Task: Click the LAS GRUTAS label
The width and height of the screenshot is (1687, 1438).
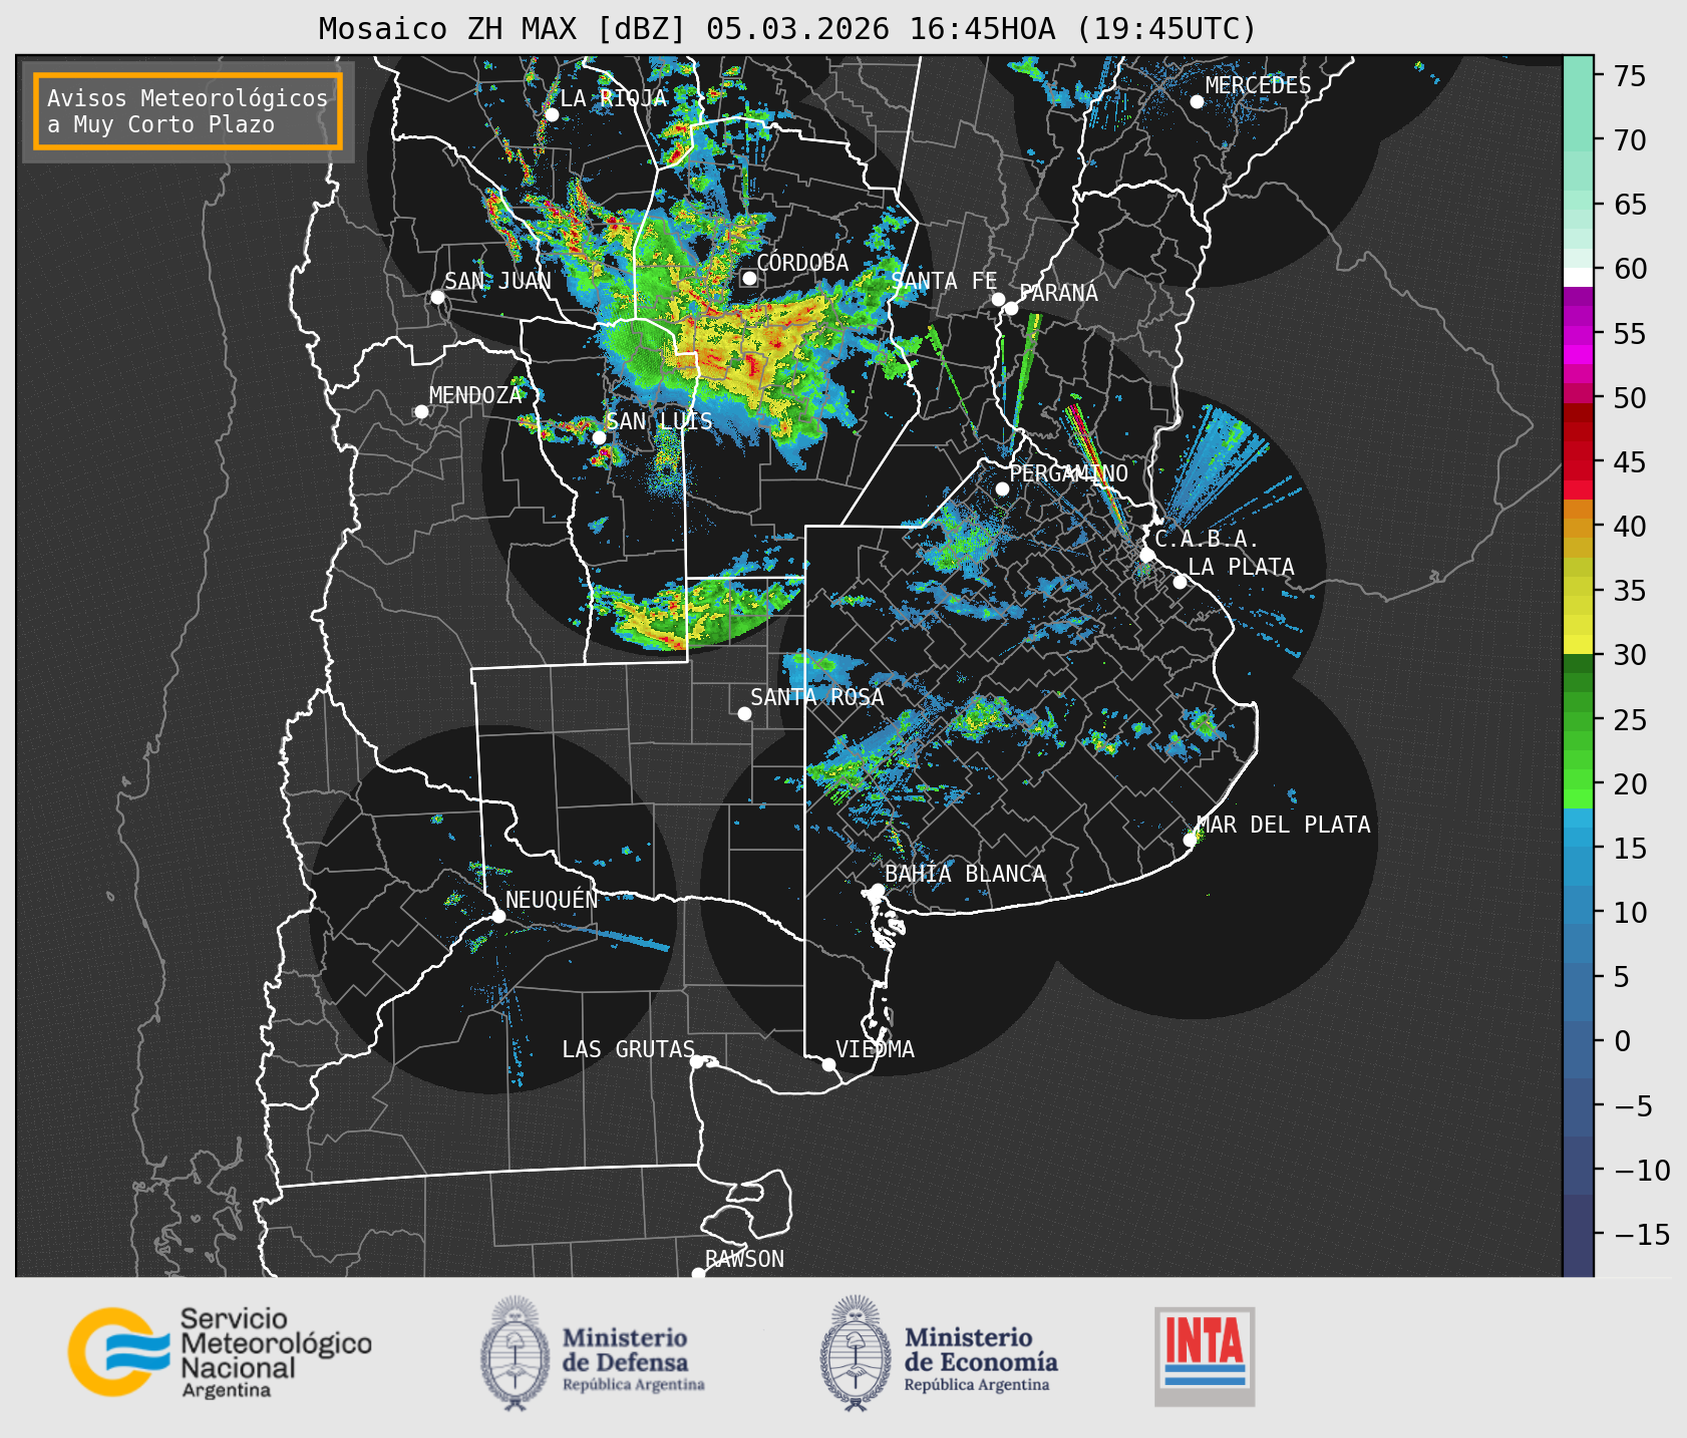Action: [628, 1049]
